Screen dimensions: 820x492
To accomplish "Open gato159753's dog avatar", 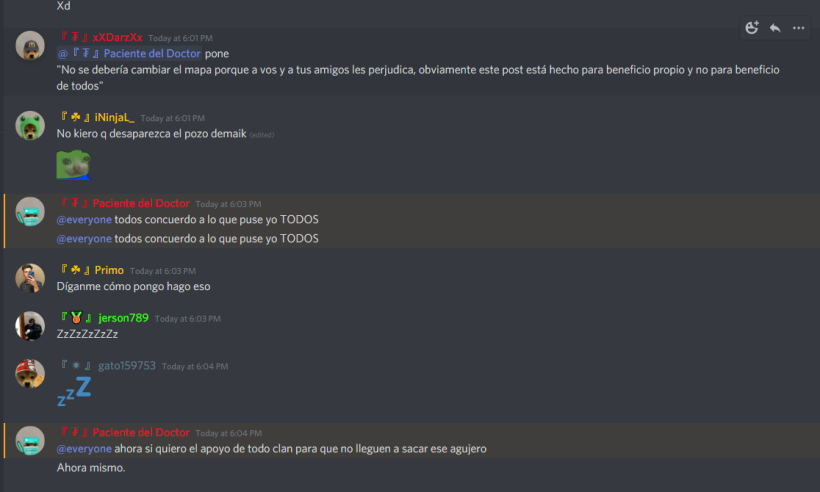I will (30, 373).
